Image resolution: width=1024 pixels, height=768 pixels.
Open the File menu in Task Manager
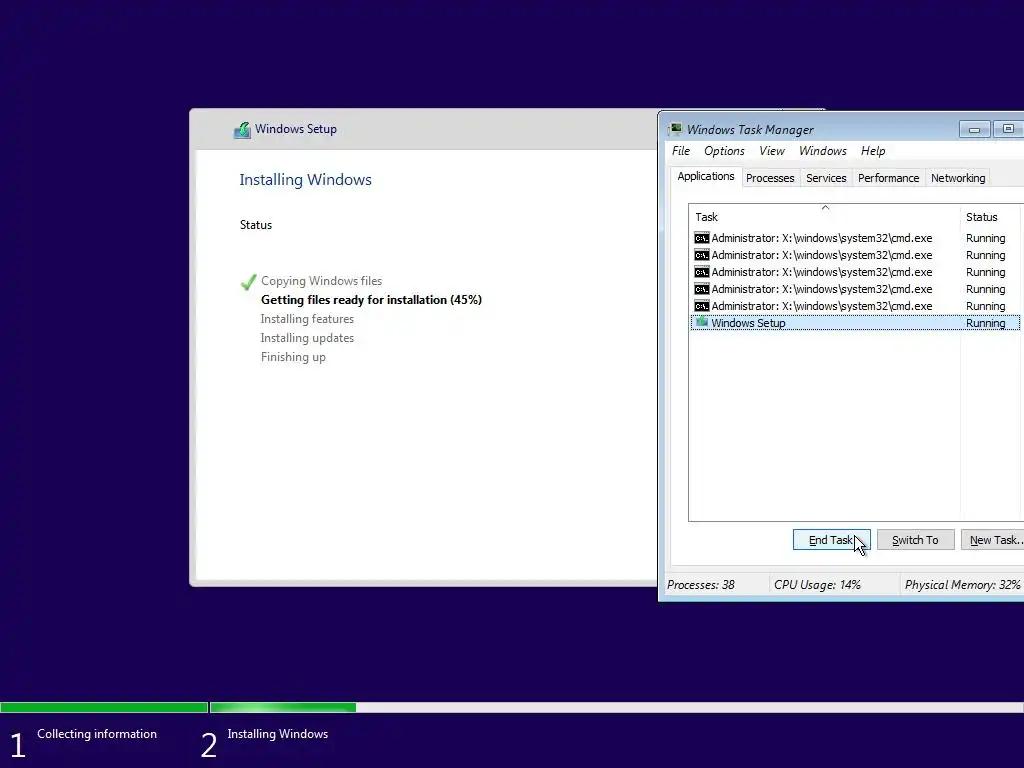(x=680, y=151)
